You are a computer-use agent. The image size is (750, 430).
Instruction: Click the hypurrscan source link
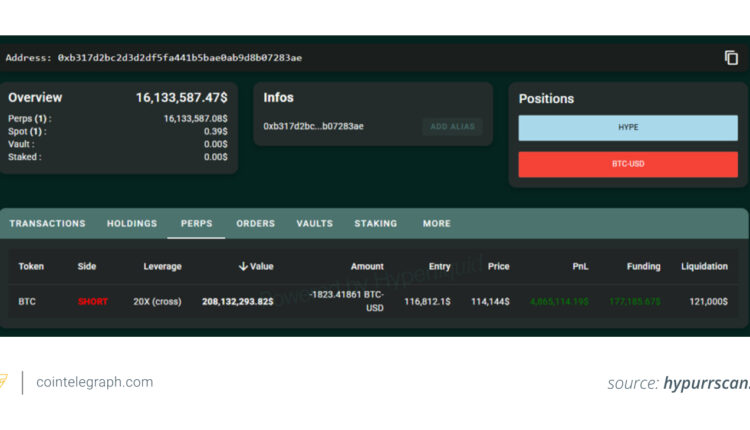tap(705, 383)
